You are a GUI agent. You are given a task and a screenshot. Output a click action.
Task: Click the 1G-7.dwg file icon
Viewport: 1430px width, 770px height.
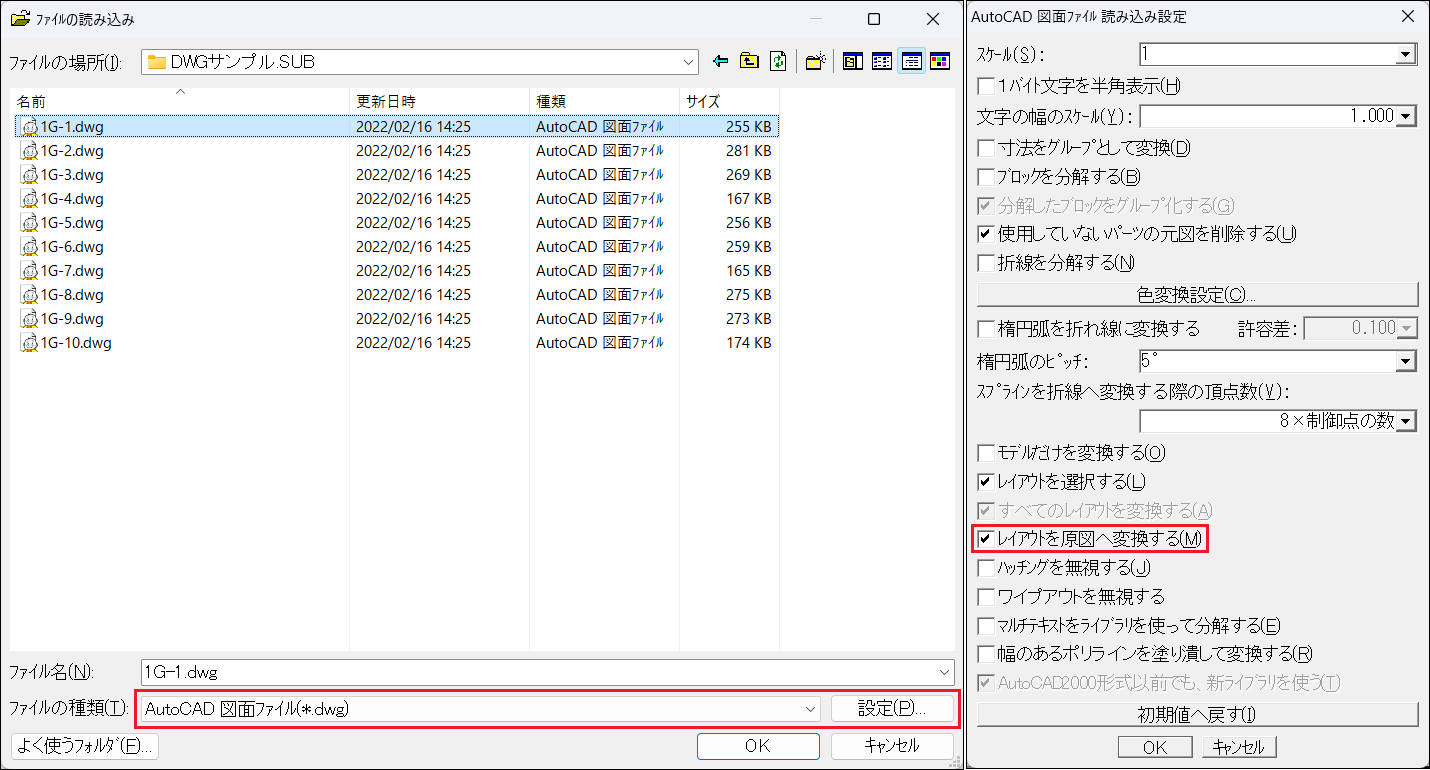tap(29, 271)
